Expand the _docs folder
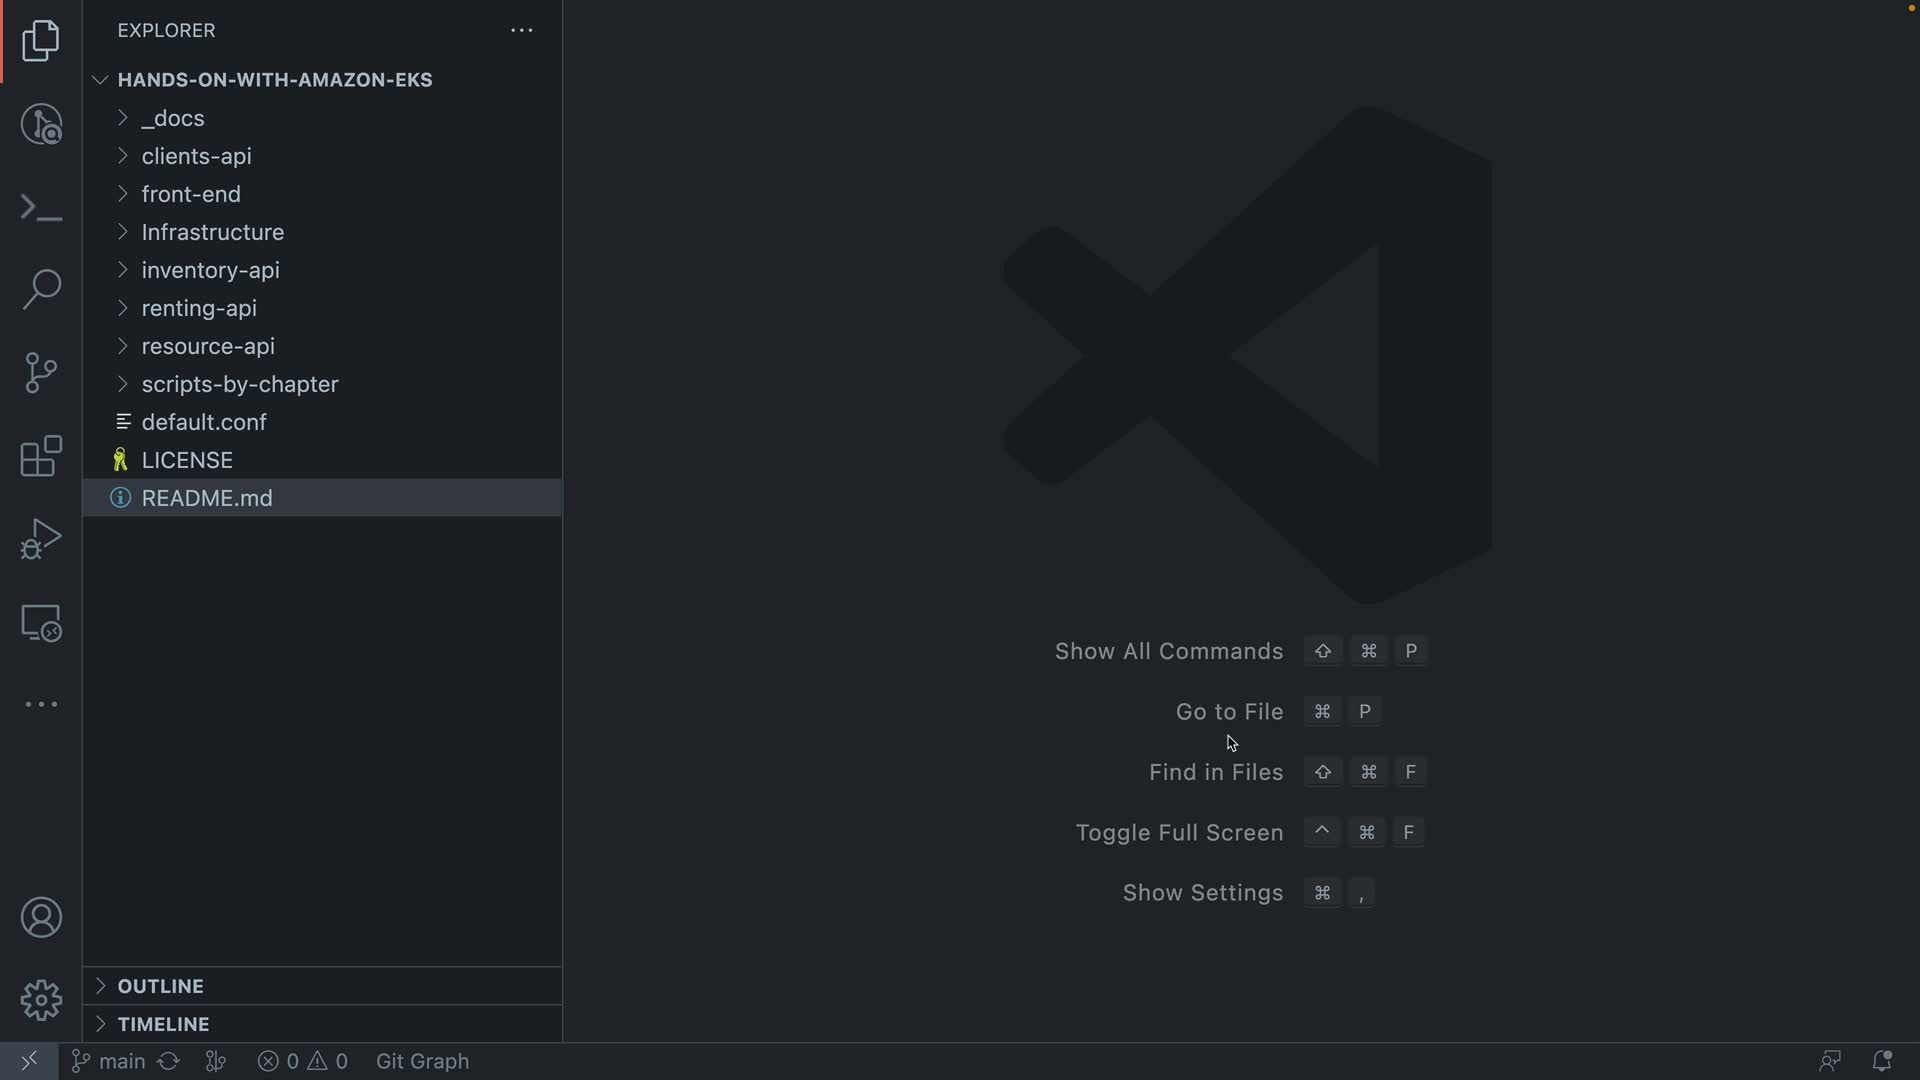 click(173, 118)
